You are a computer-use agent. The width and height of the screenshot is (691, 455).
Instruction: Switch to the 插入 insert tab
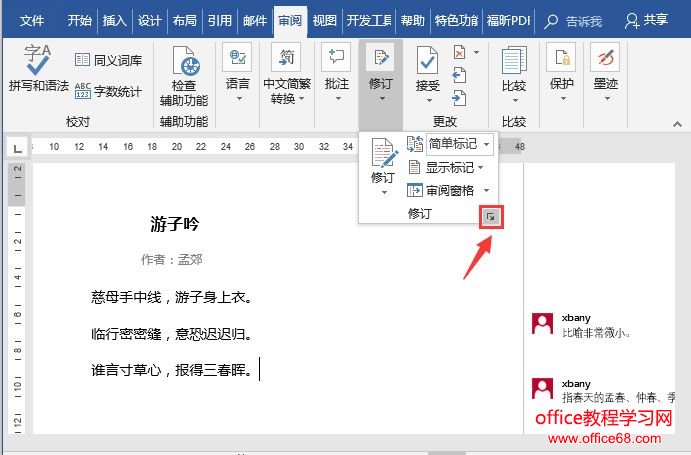pos(115,20)
